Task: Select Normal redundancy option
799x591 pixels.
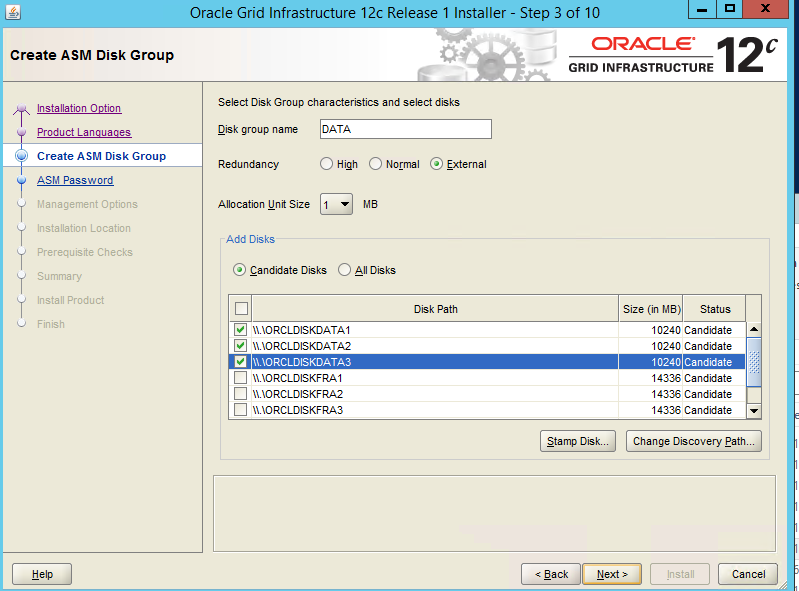Action: tap(375, 164)
